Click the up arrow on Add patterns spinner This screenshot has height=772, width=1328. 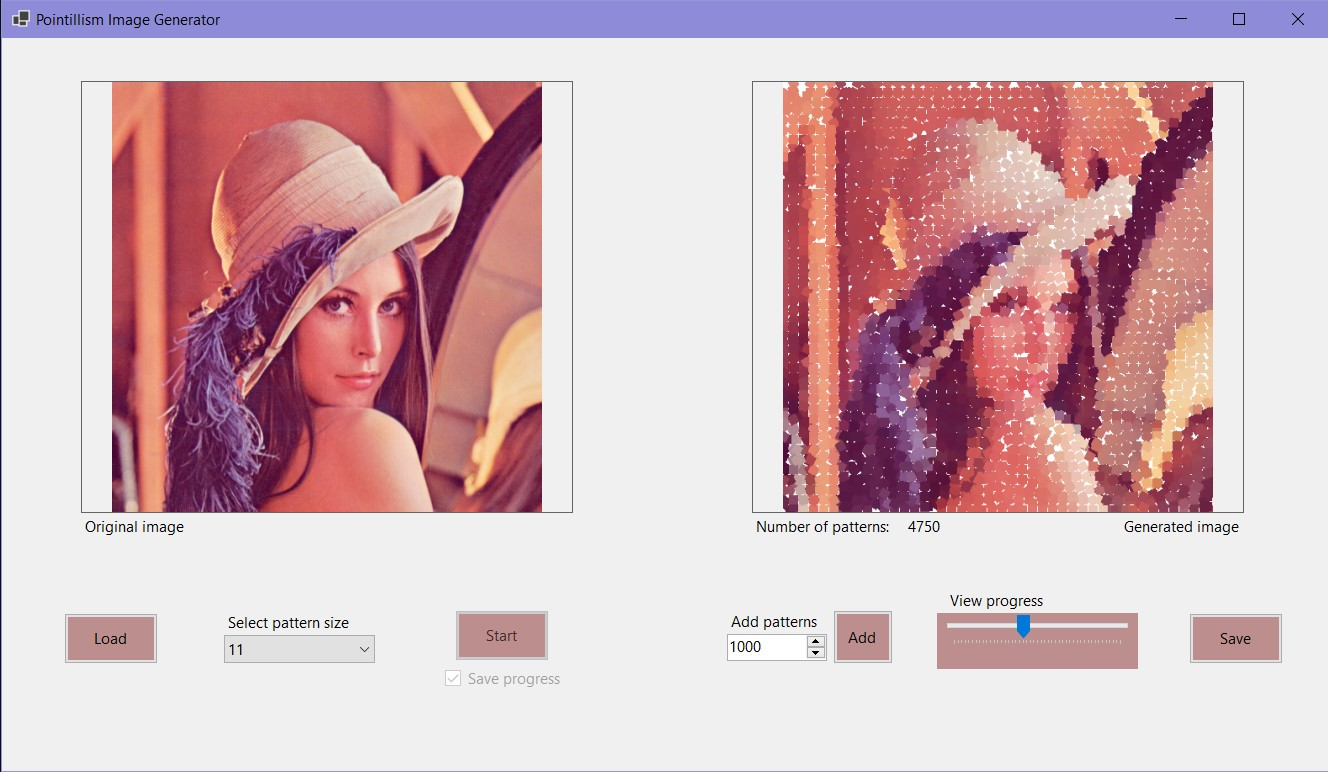(816, 641)
